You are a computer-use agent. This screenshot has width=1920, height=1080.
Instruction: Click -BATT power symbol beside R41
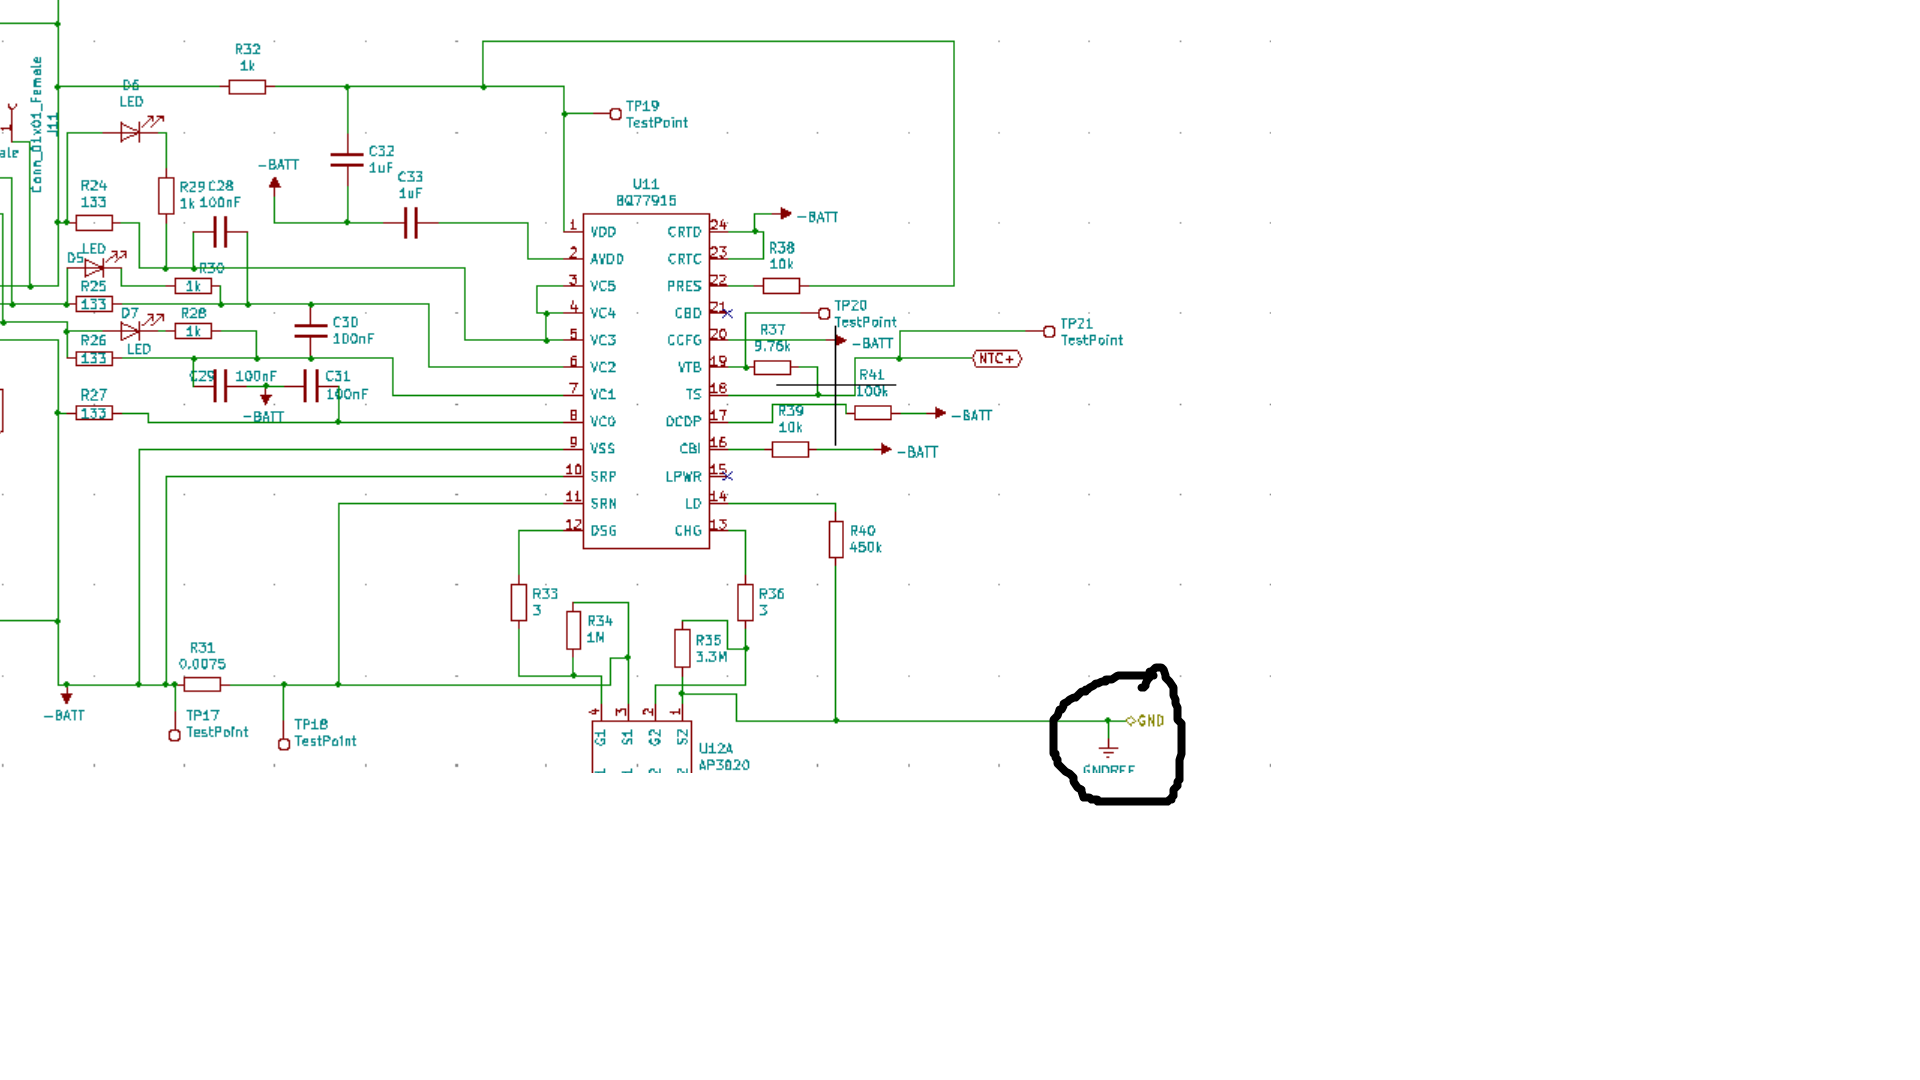coord(940,413)
